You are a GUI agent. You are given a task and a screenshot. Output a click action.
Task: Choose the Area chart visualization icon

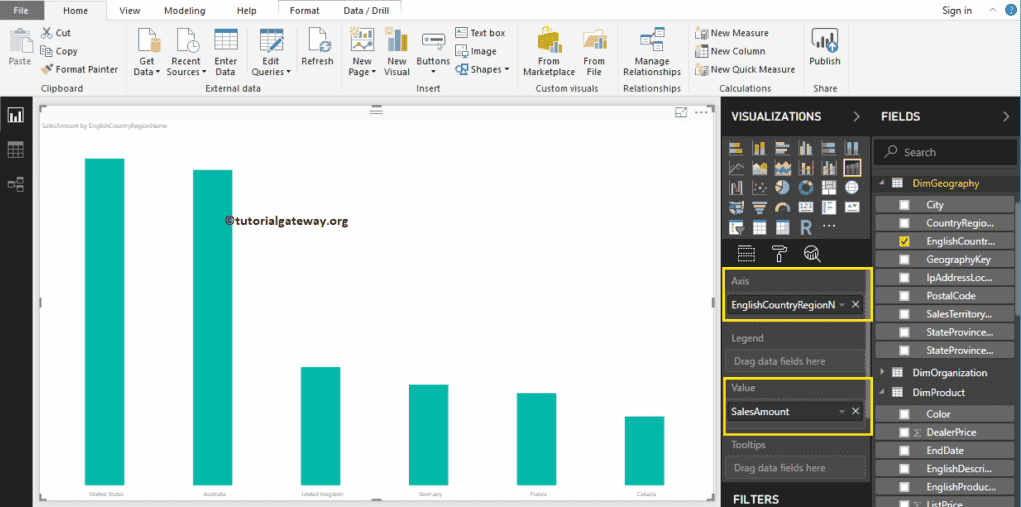(x=759, y=169)
